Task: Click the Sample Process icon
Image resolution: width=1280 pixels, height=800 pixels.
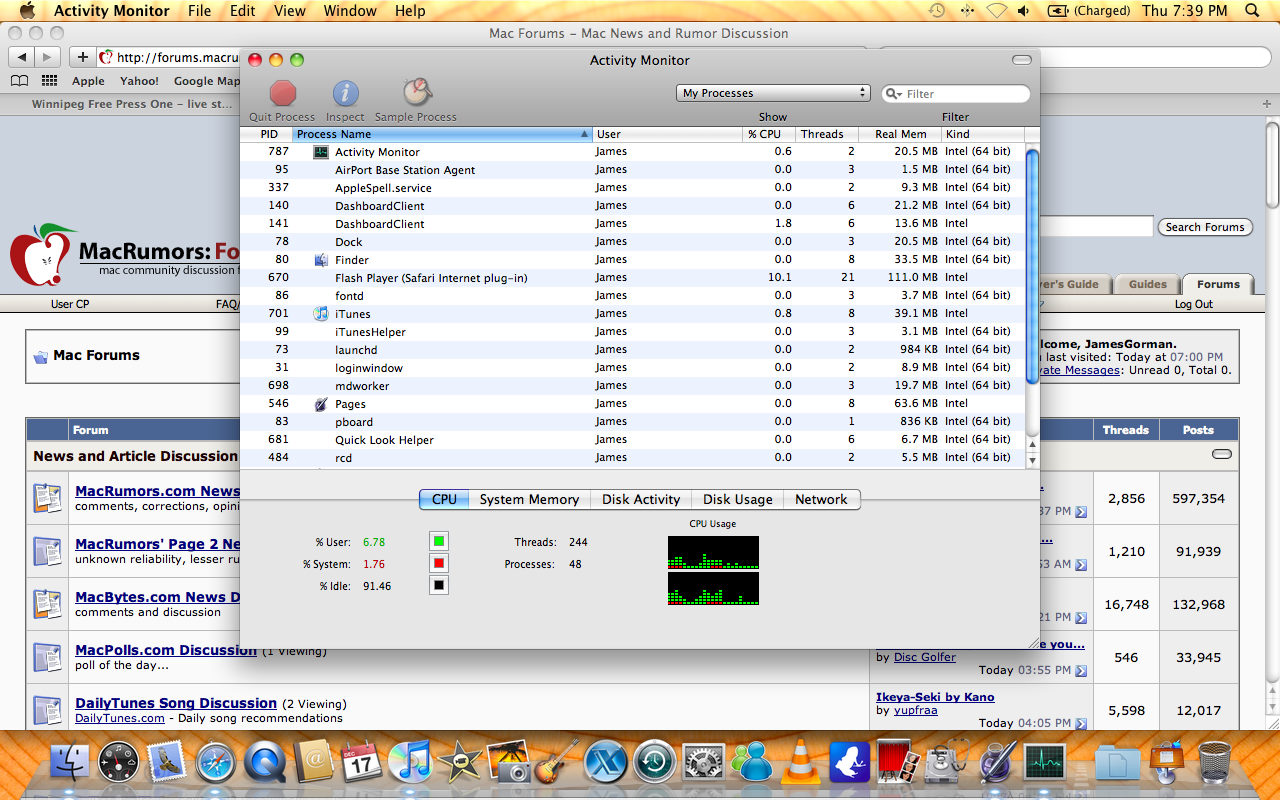Action: coord(417,92)
